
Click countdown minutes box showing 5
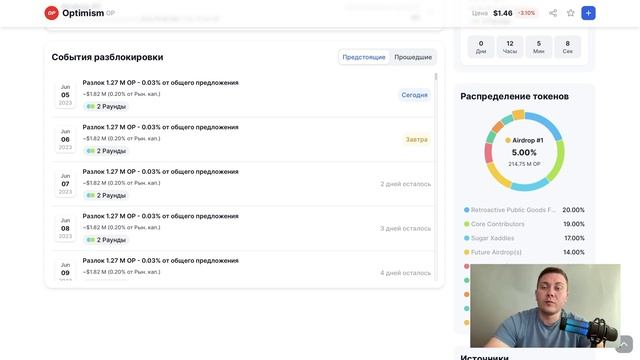pyautogui.click(x=539, y=47)
